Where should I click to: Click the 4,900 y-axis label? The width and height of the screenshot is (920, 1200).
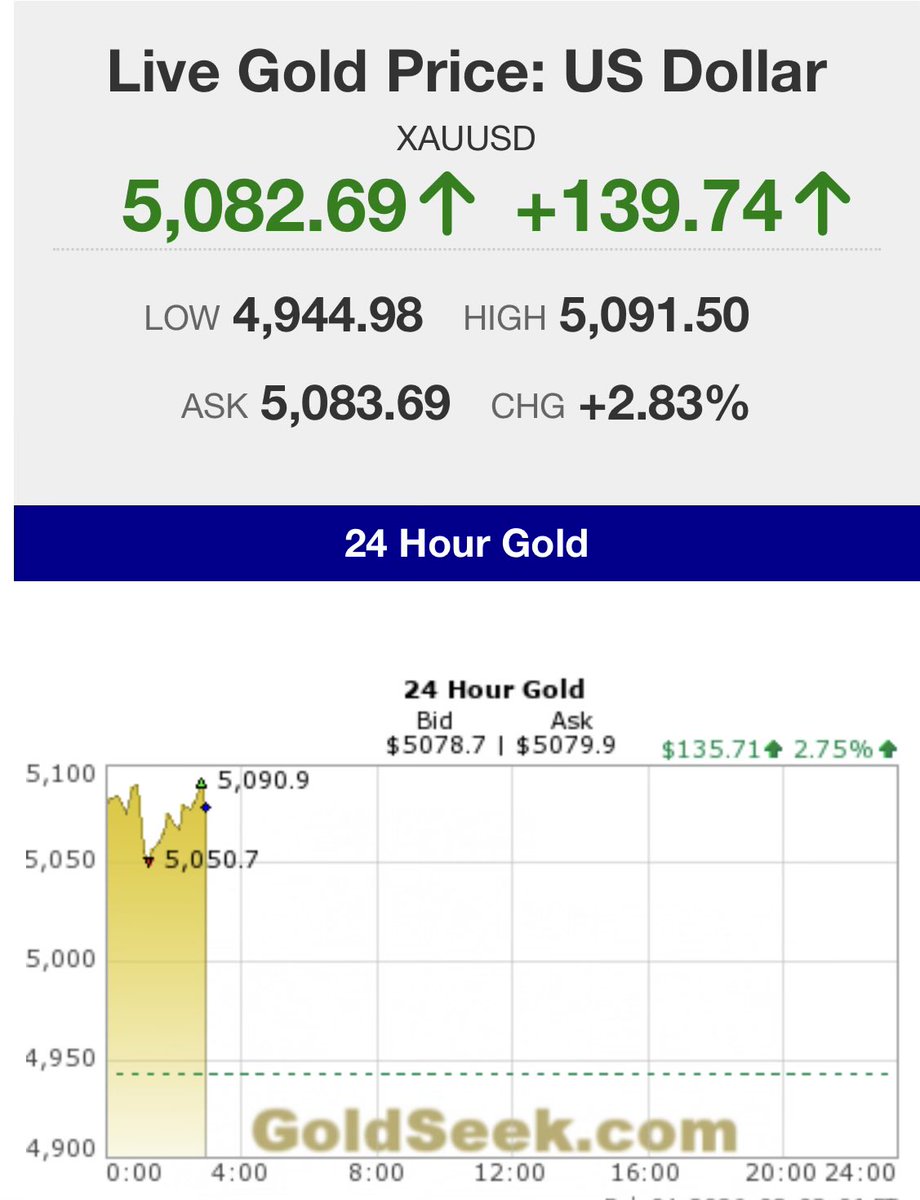tap(59, 1147)
